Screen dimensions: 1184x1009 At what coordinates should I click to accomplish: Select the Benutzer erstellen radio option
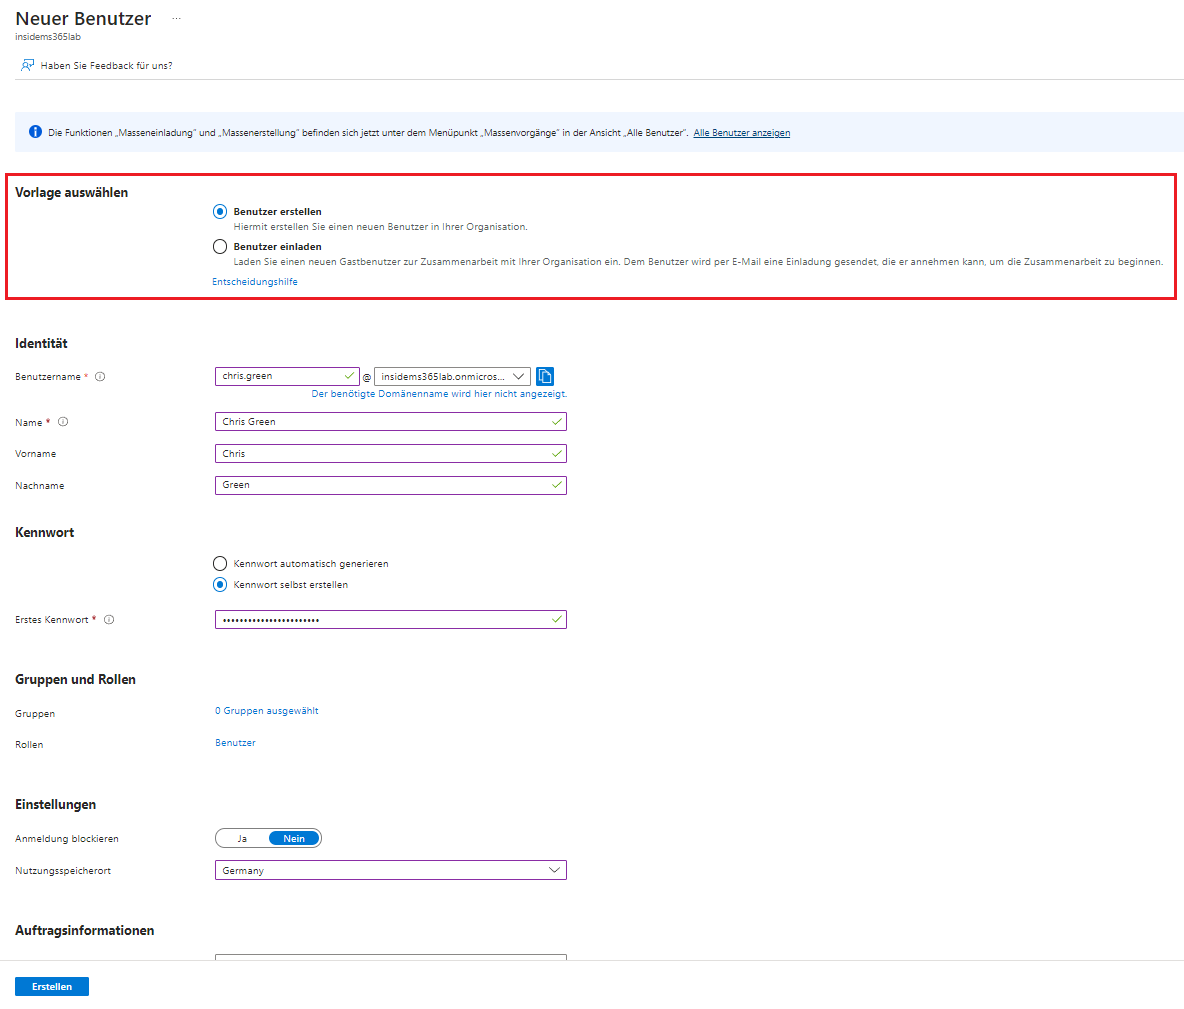(x=220, y=212)
